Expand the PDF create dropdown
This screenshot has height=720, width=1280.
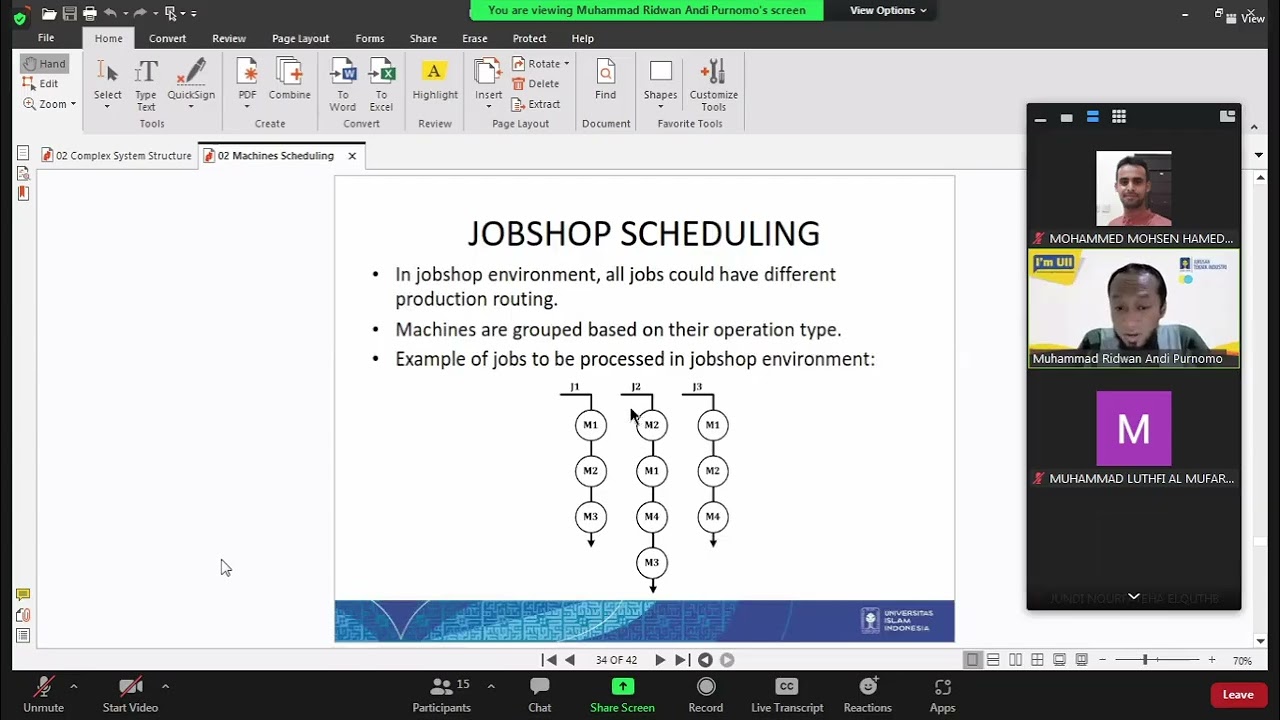[x=247, y=106]
